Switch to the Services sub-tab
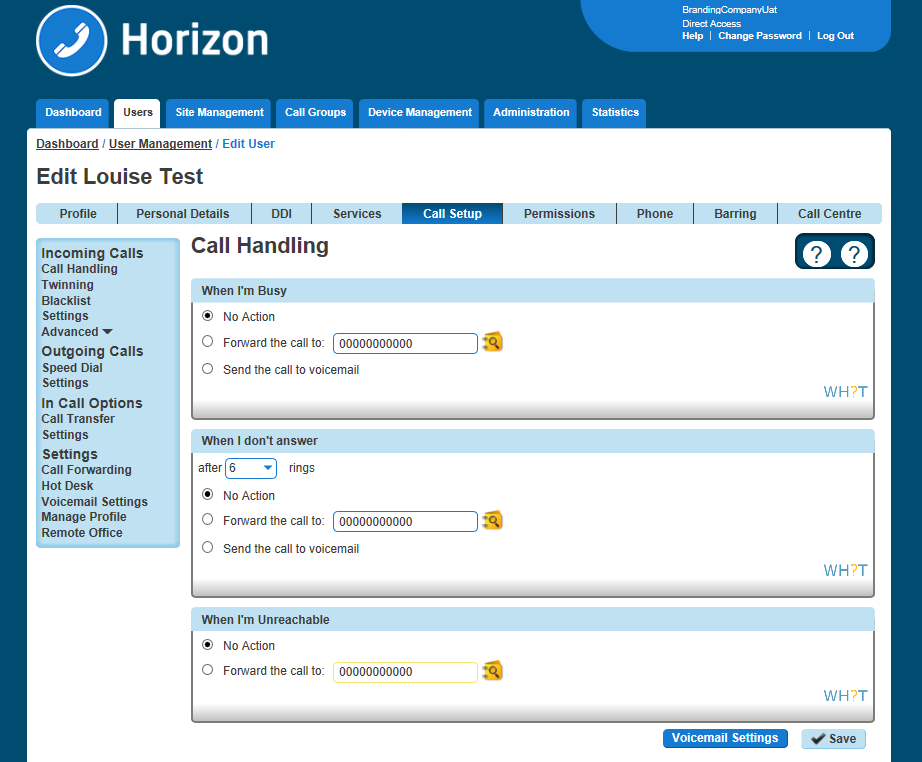 coord(357,213)
